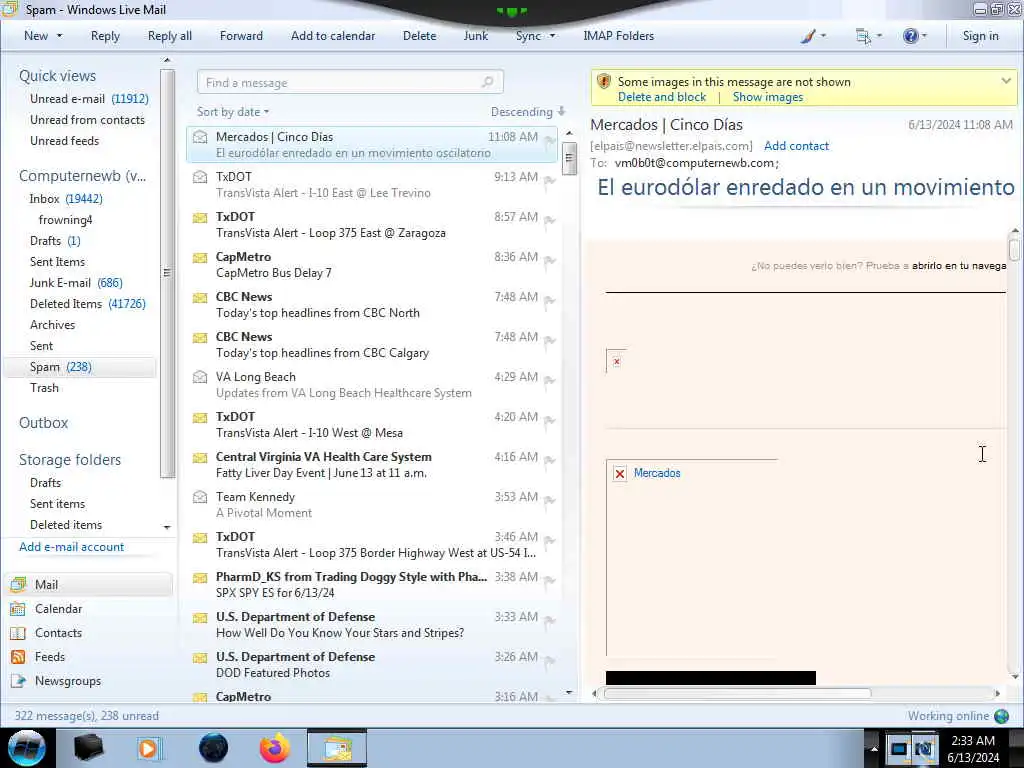Click Delete and block link
The height and width of the screenshot is (768, 1024).
662,97
